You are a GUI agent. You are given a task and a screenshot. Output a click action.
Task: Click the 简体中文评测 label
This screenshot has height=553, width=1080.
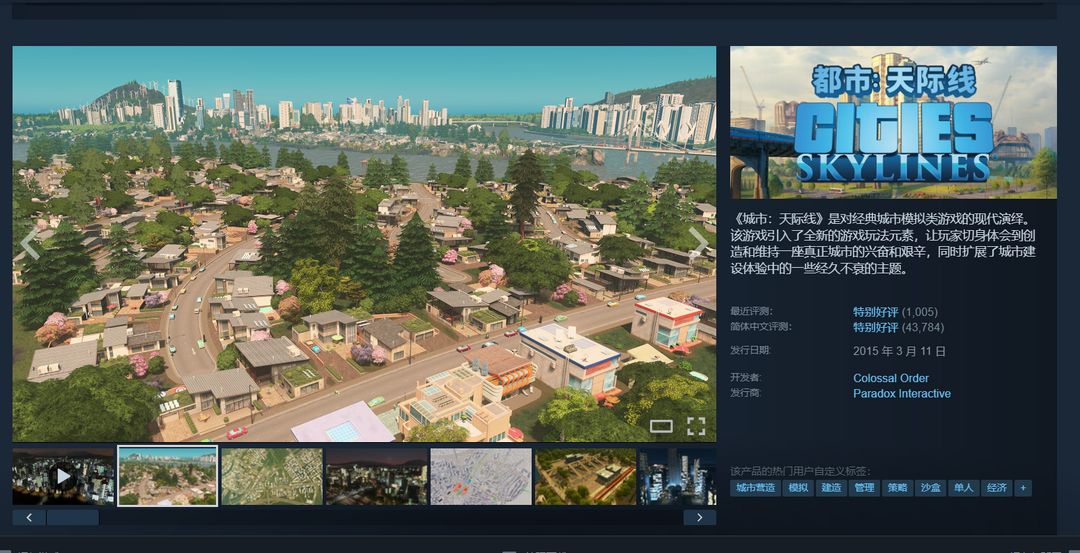click(x=760, y=326)
